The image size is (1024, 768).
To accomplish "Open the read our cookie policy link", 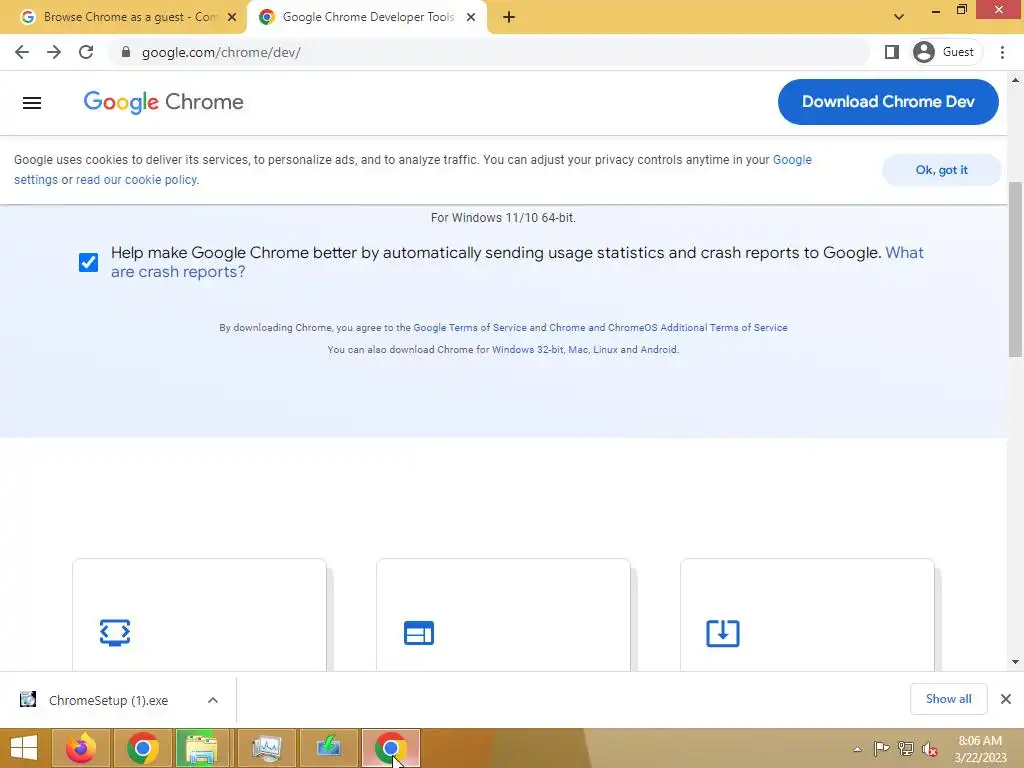I will (136, 180).
